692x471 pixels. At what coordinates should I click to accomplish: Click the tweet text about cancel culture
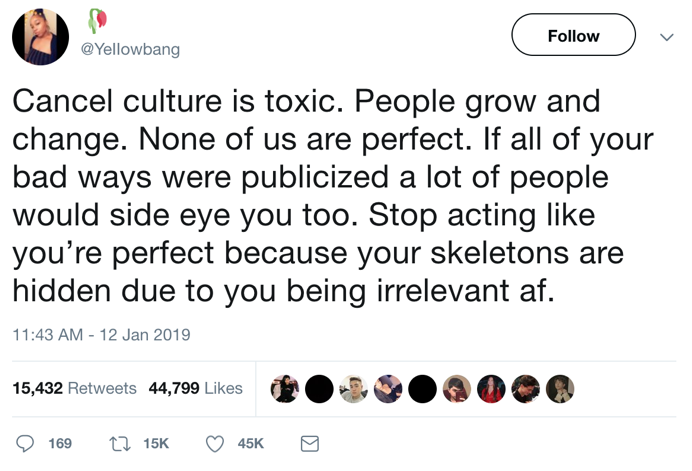320,197
